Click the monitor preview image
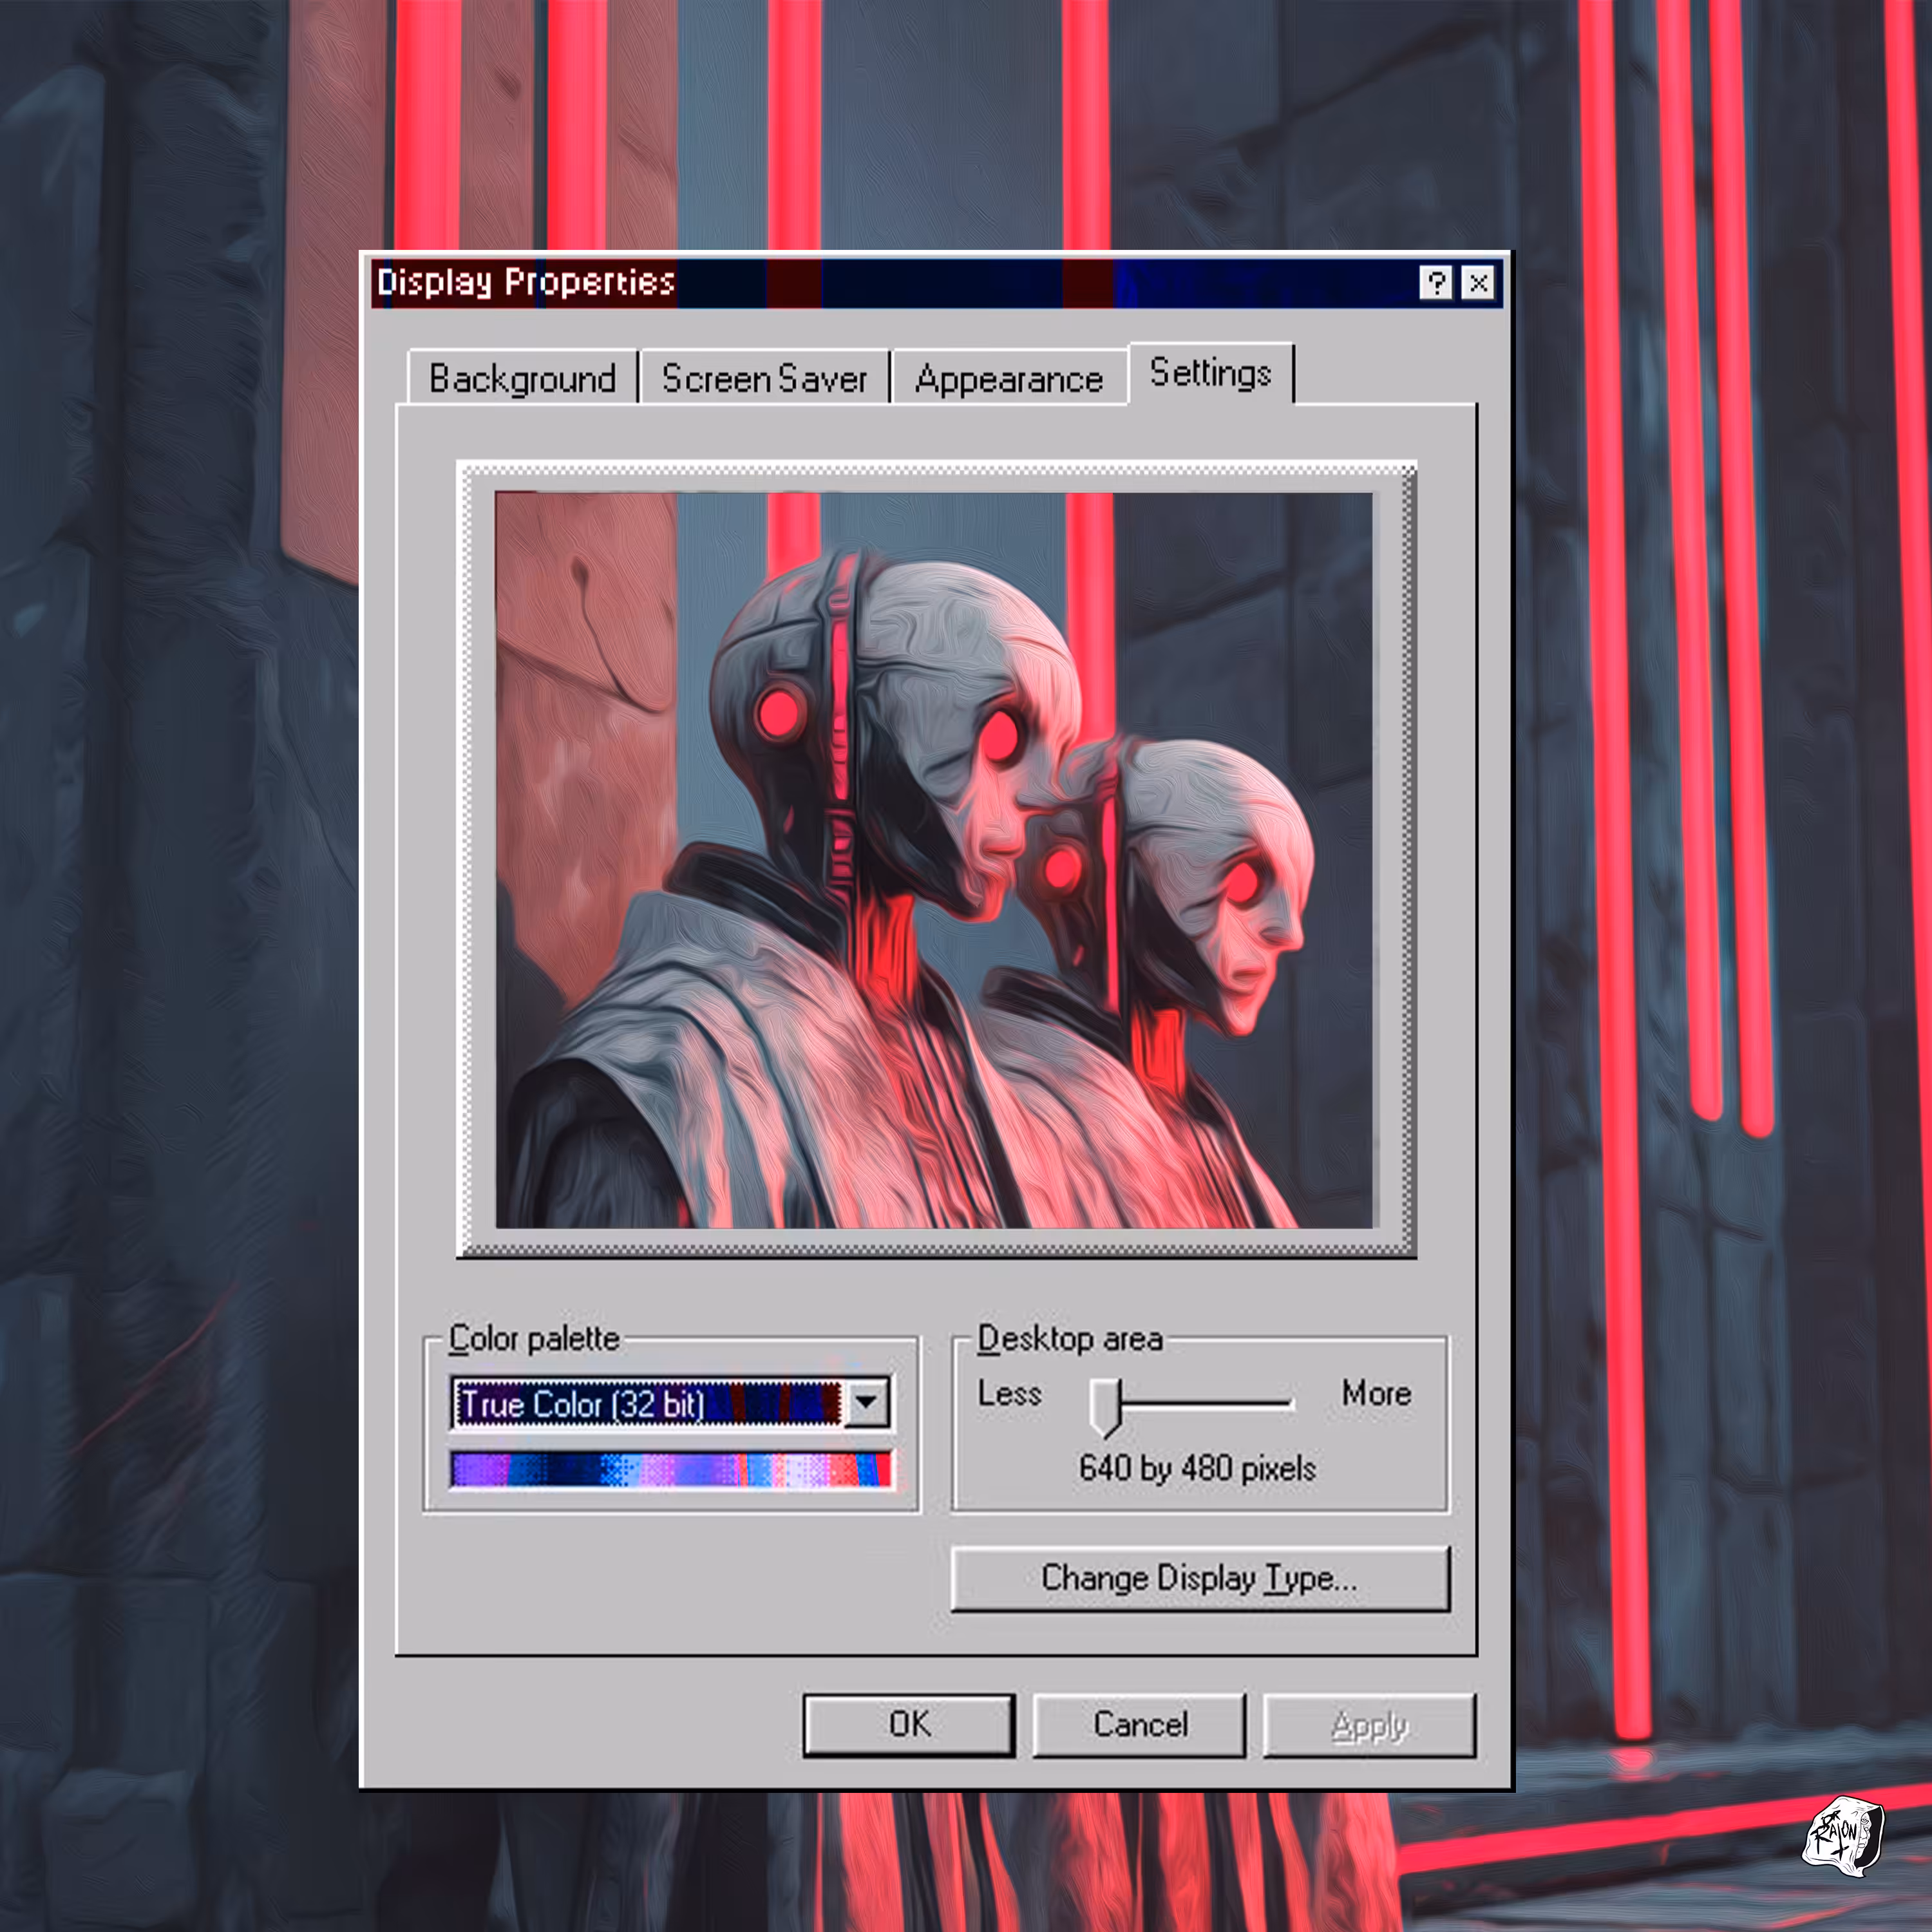 935,860
